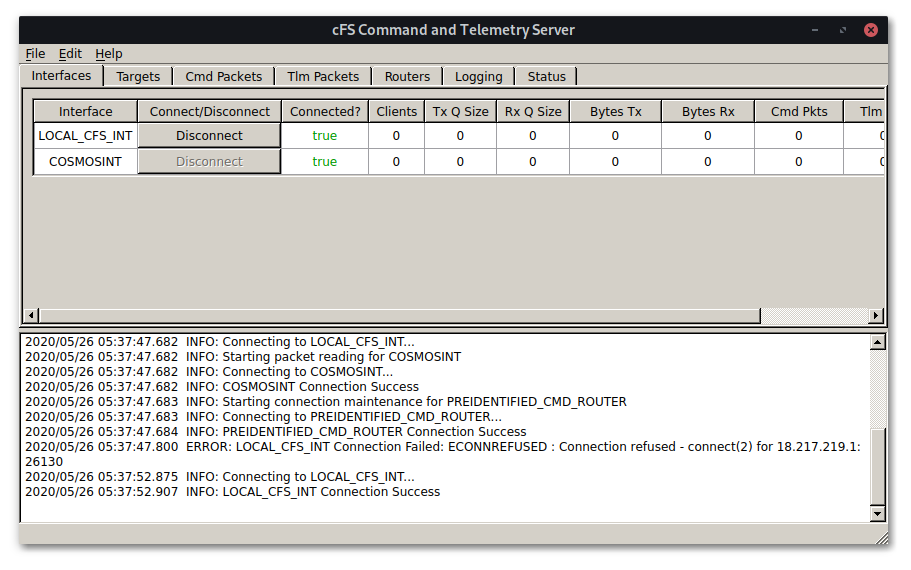Click the interface table horizontal scrollbar

400,316
